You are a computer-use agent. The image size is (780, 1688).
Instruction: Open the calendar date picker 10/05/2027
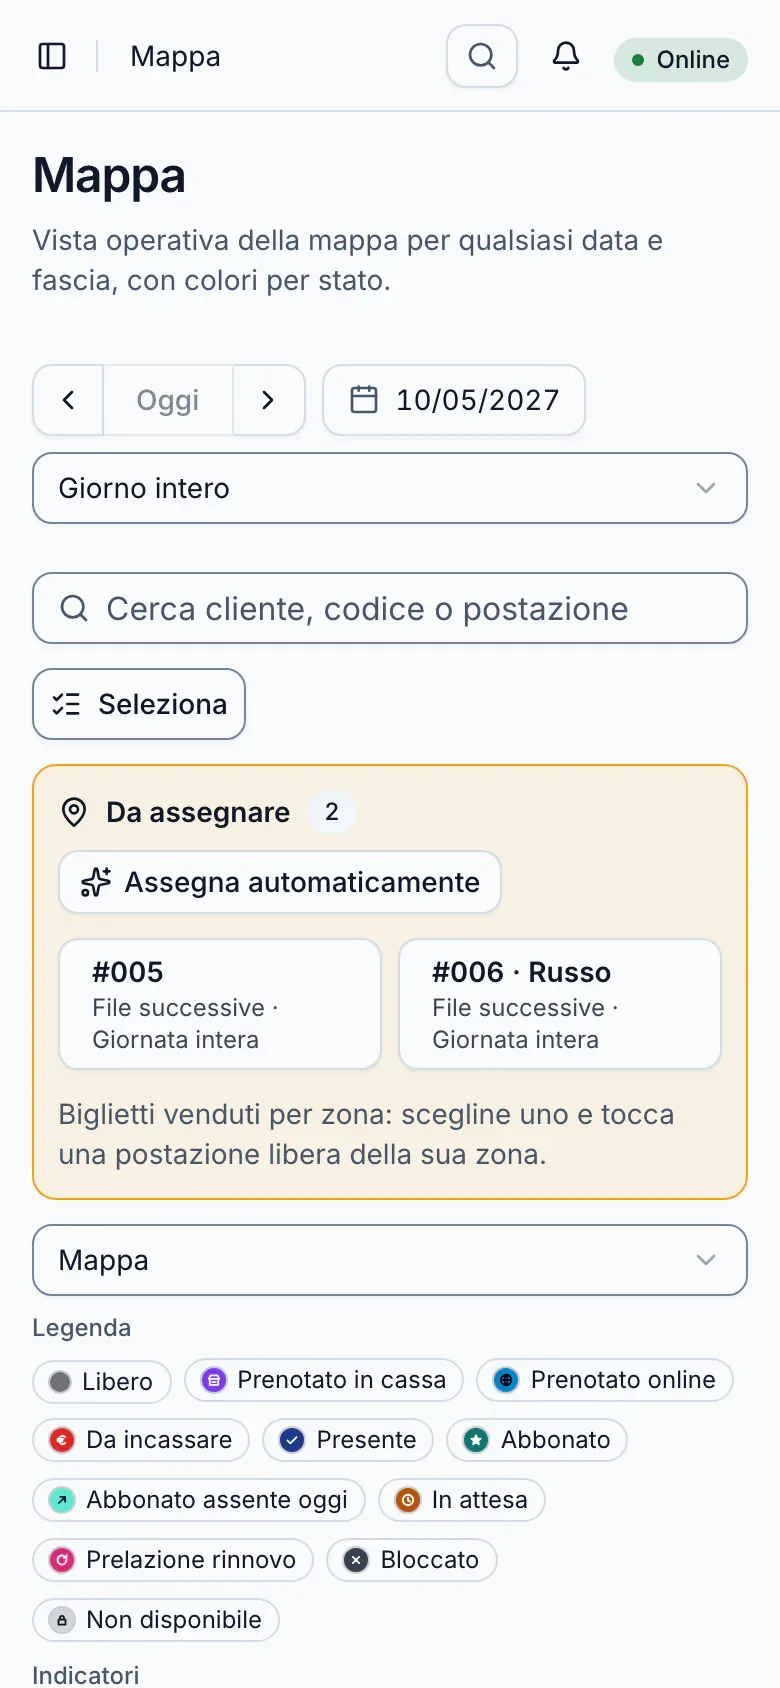(x=454, y=400)
